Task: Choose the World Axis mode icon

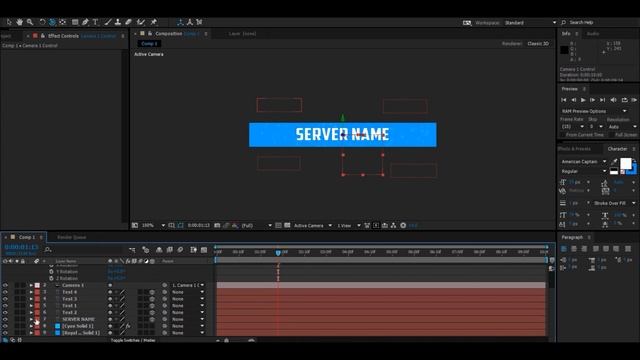Action: tap(190, 22)
